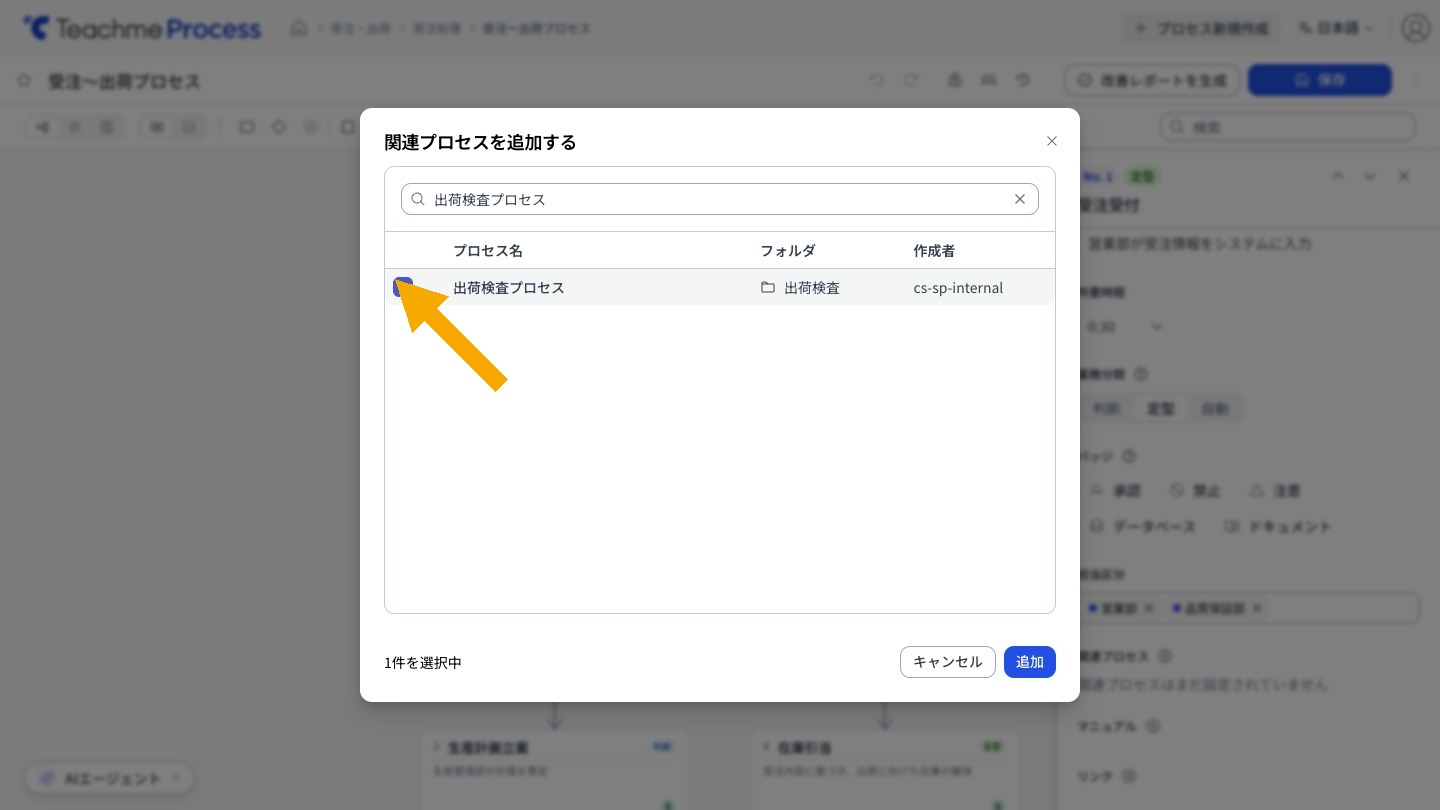The image size is (1440, 810).
Task: Select the 判断 classification tab
Action: pyautogui.click(x=1106, y=408)
